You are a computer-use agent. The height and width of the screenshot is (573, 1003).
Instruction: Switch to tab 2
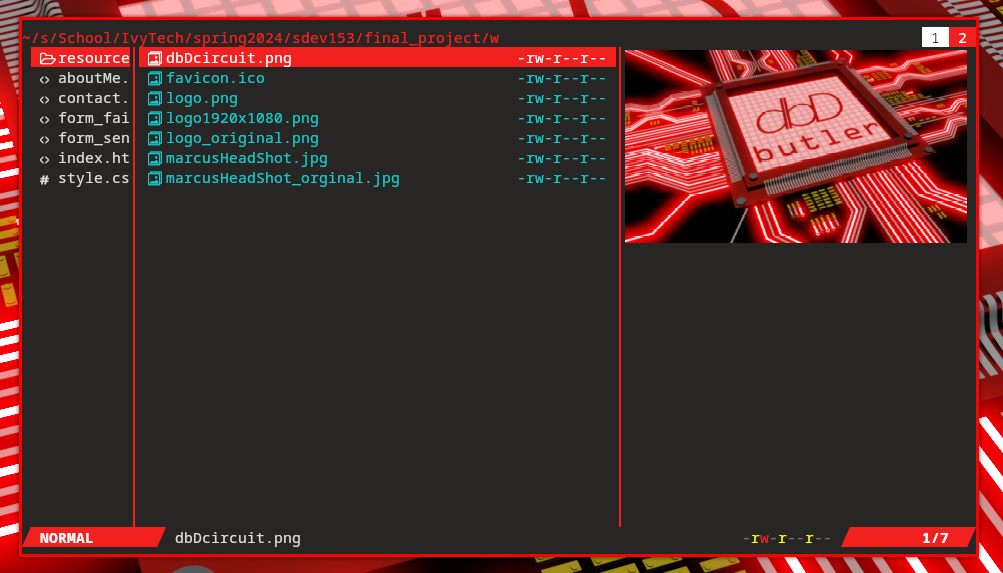click(962, 38)
